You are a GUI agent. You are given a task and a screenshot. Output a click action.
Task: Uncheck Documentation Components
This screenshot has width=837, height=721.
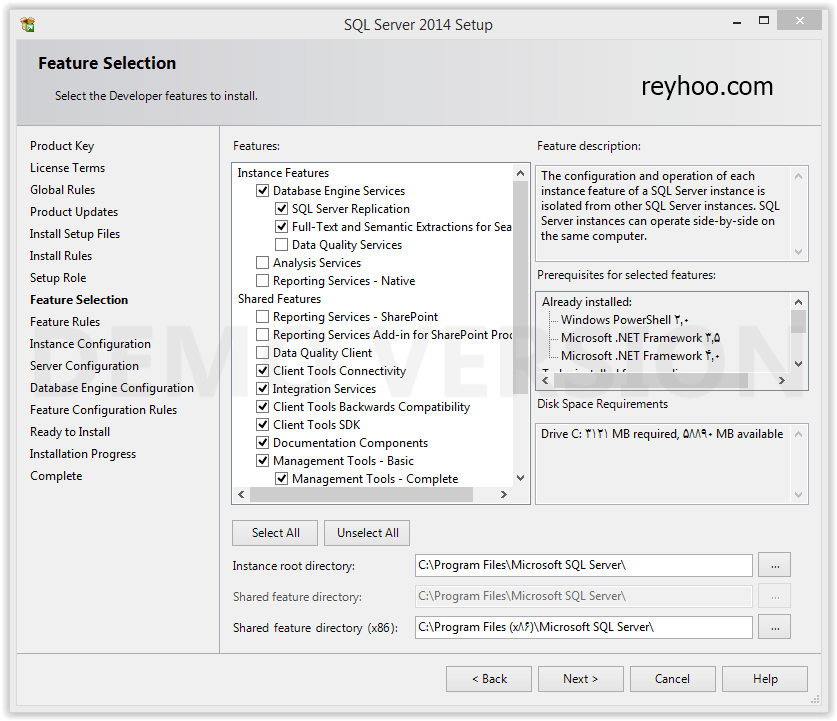coord(262,443)
